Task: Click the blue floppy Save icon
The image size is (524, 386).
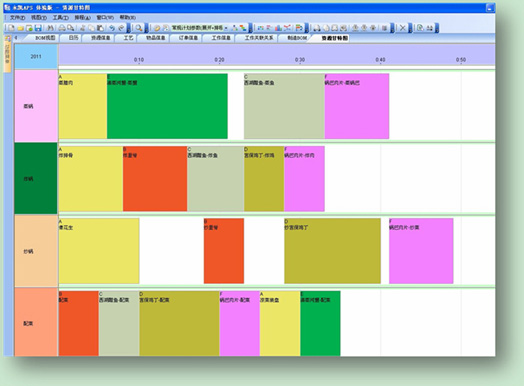Action: [38, 28]
